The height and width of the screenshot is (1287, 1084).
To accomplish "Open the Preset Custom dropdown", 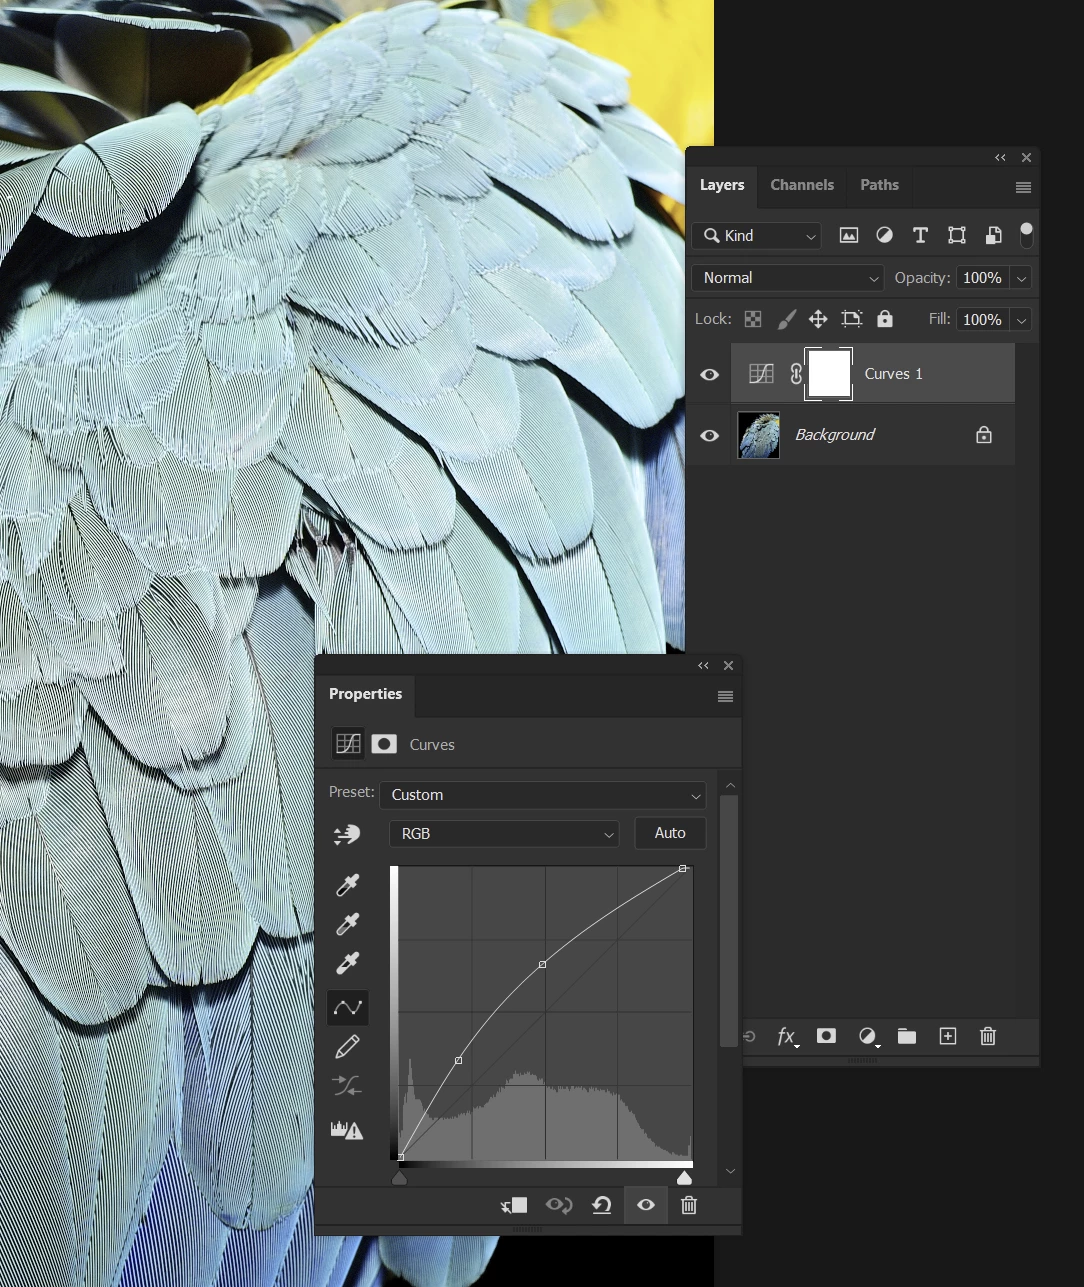I will click(543, 795).
